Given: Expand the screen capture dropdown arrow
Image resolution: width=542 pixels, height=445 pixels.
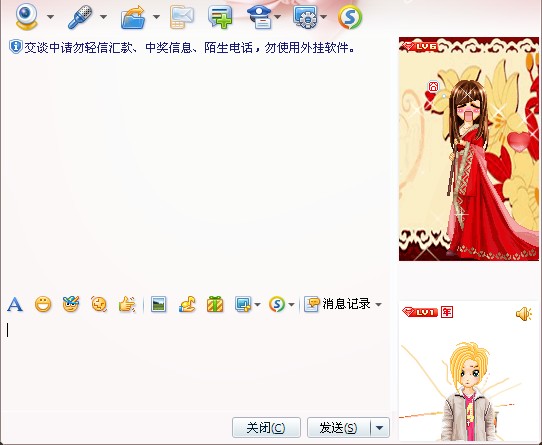Looking at the screenshot, I should [x=258, y=305].
